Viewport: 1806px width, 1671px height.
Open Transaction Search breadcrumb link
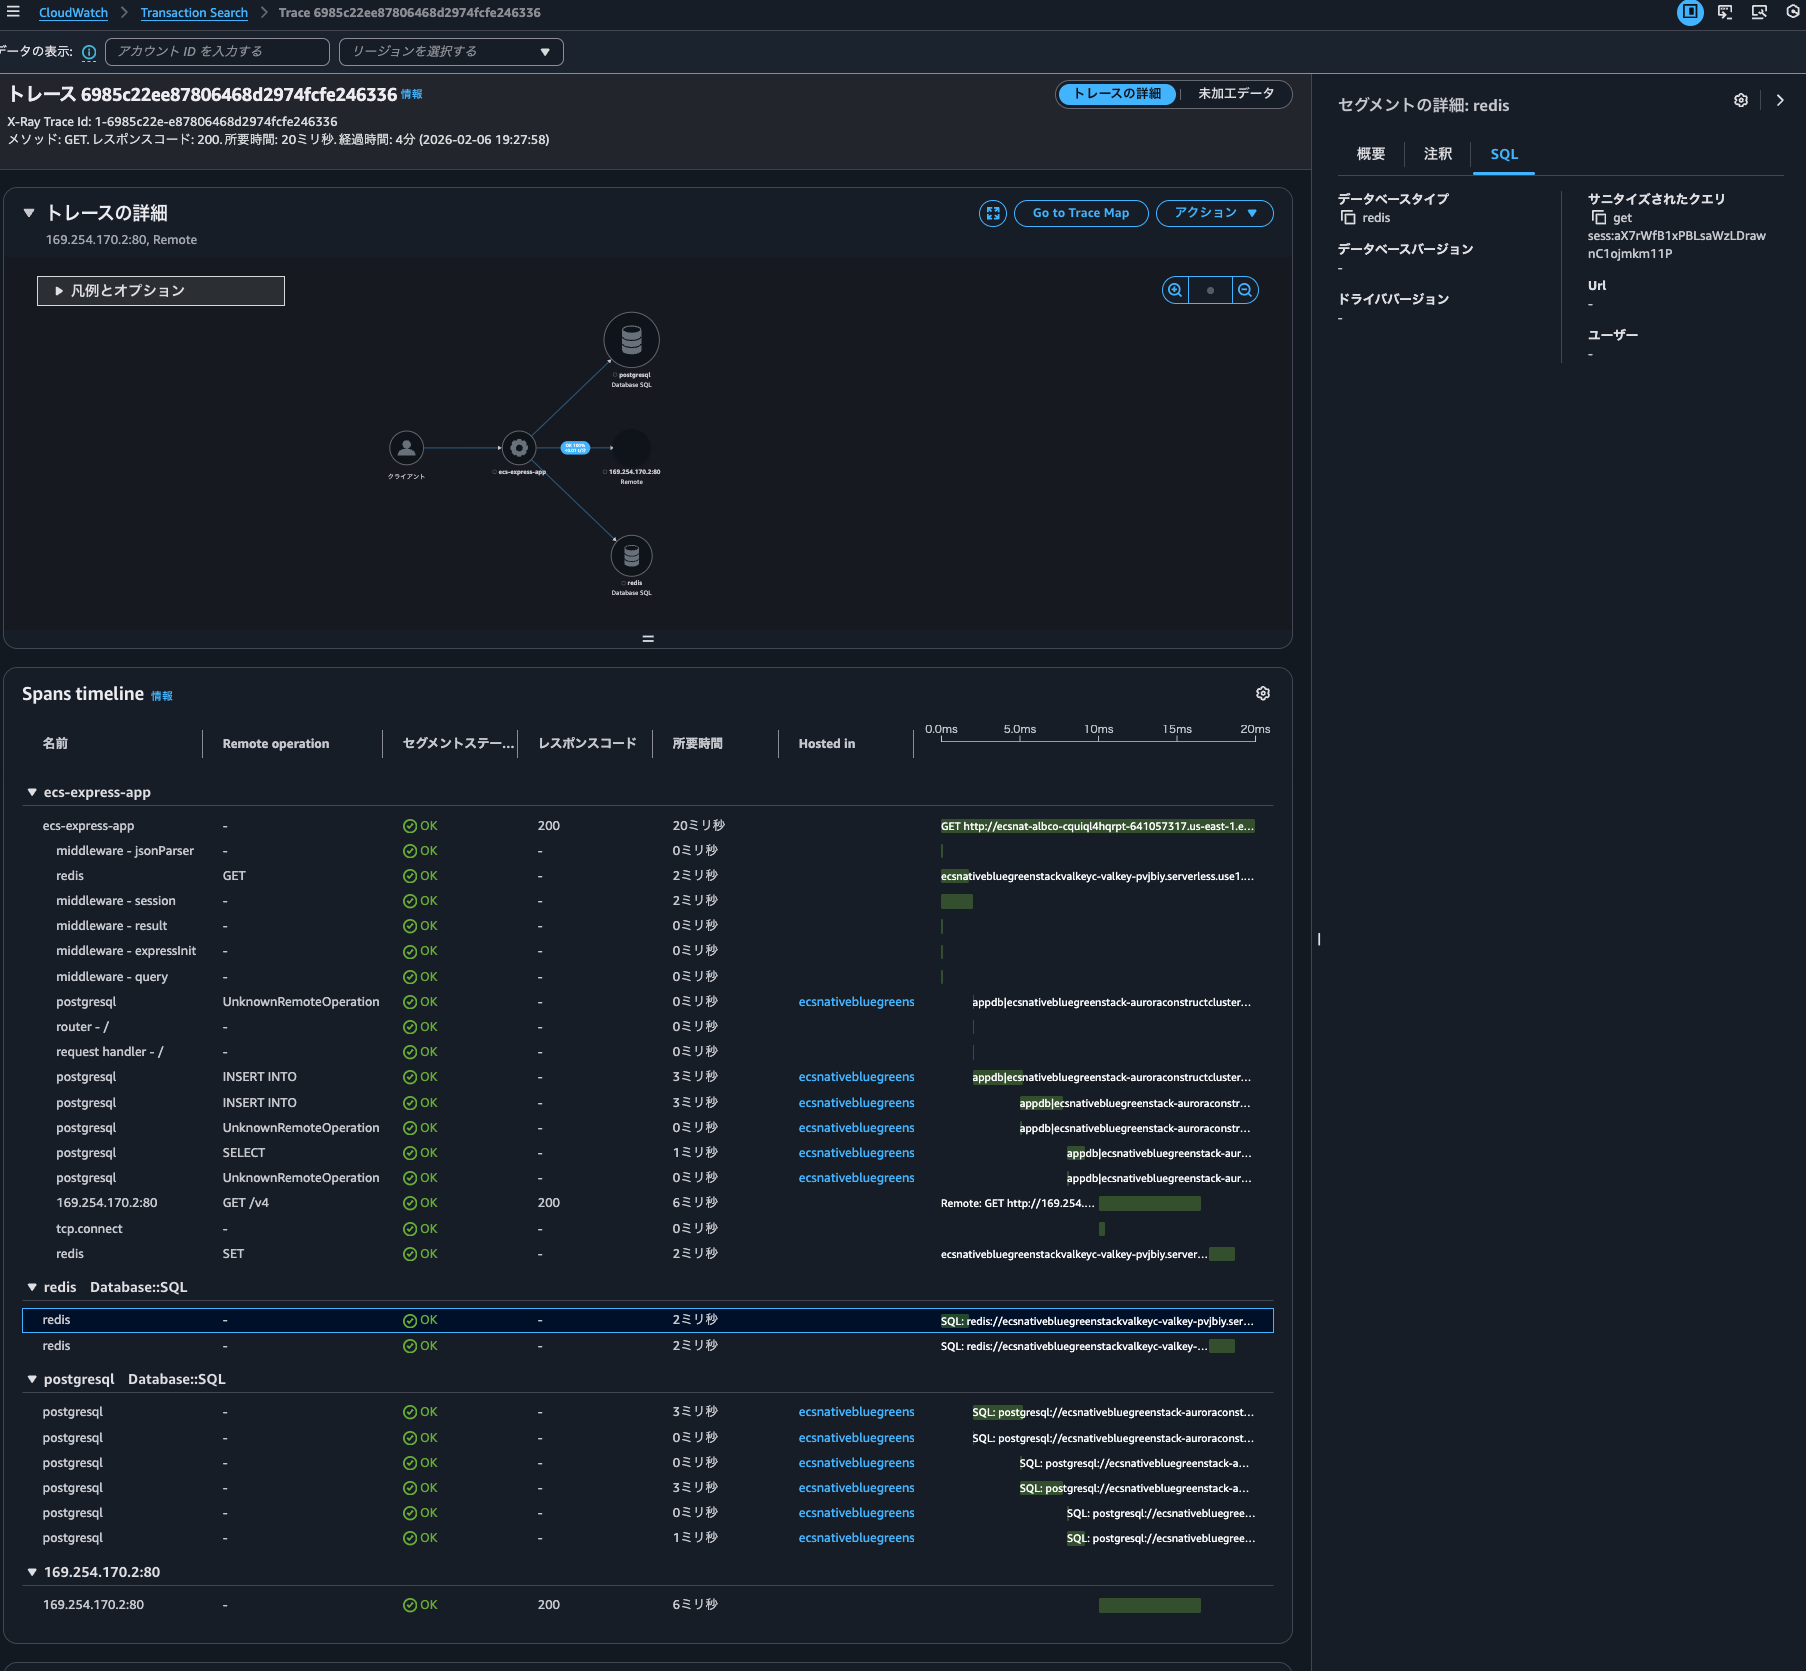pyautogui.click(x=194, y=13)
